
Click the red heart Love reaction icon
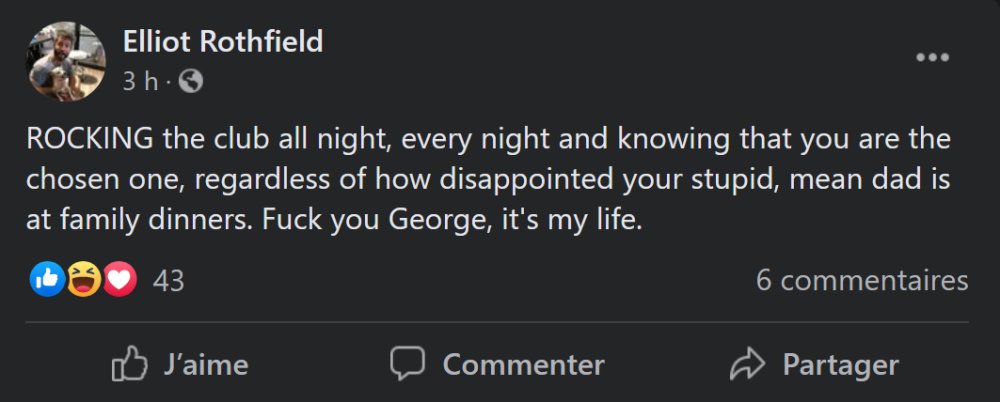[119, 281]
